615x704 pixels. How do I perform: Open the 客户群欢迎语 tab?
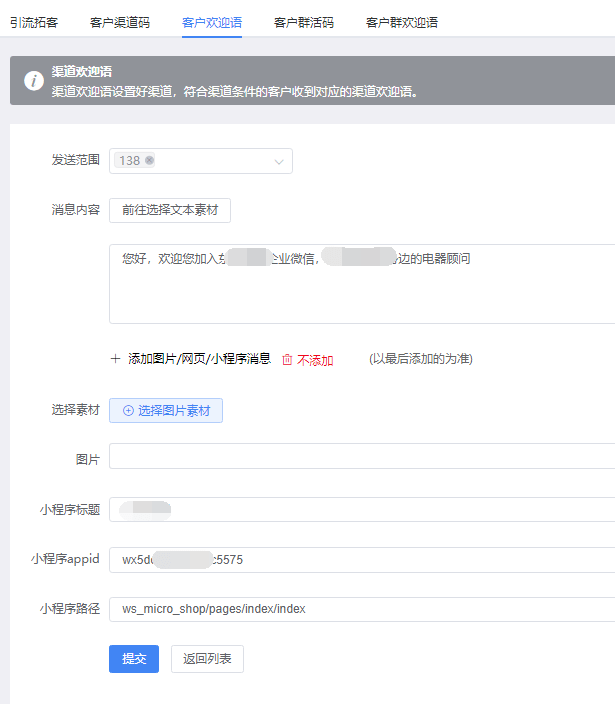(x=402, y=22)
